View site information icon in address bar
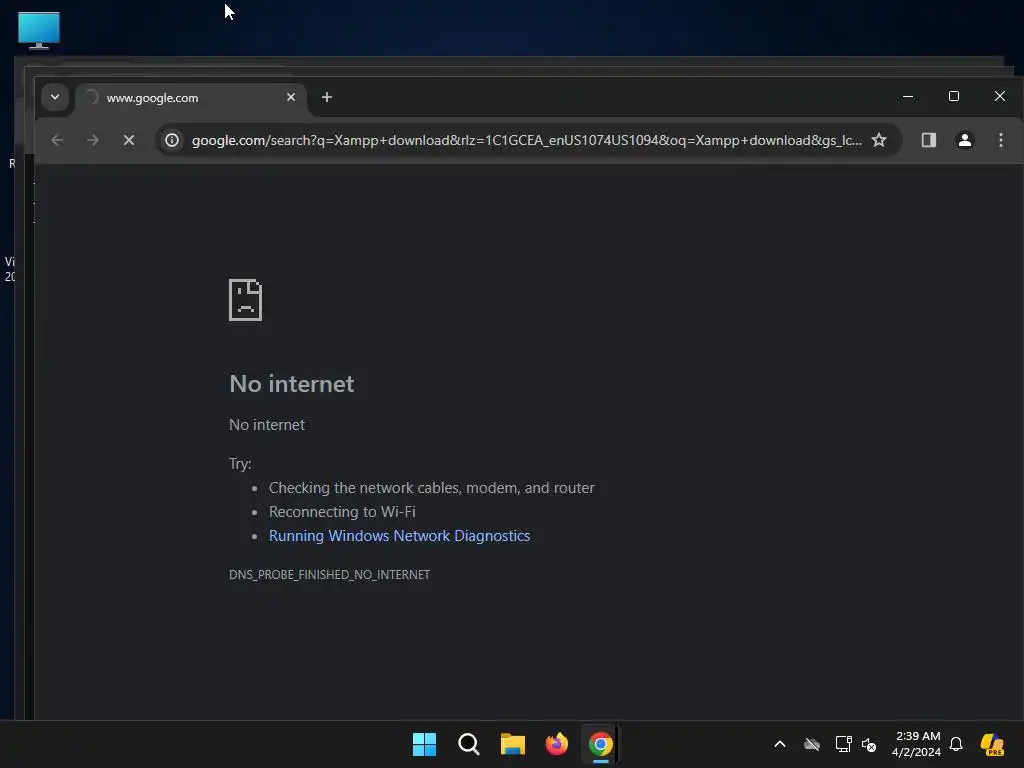The width and height of the screenshot is (1024, 768). [172, 140]
